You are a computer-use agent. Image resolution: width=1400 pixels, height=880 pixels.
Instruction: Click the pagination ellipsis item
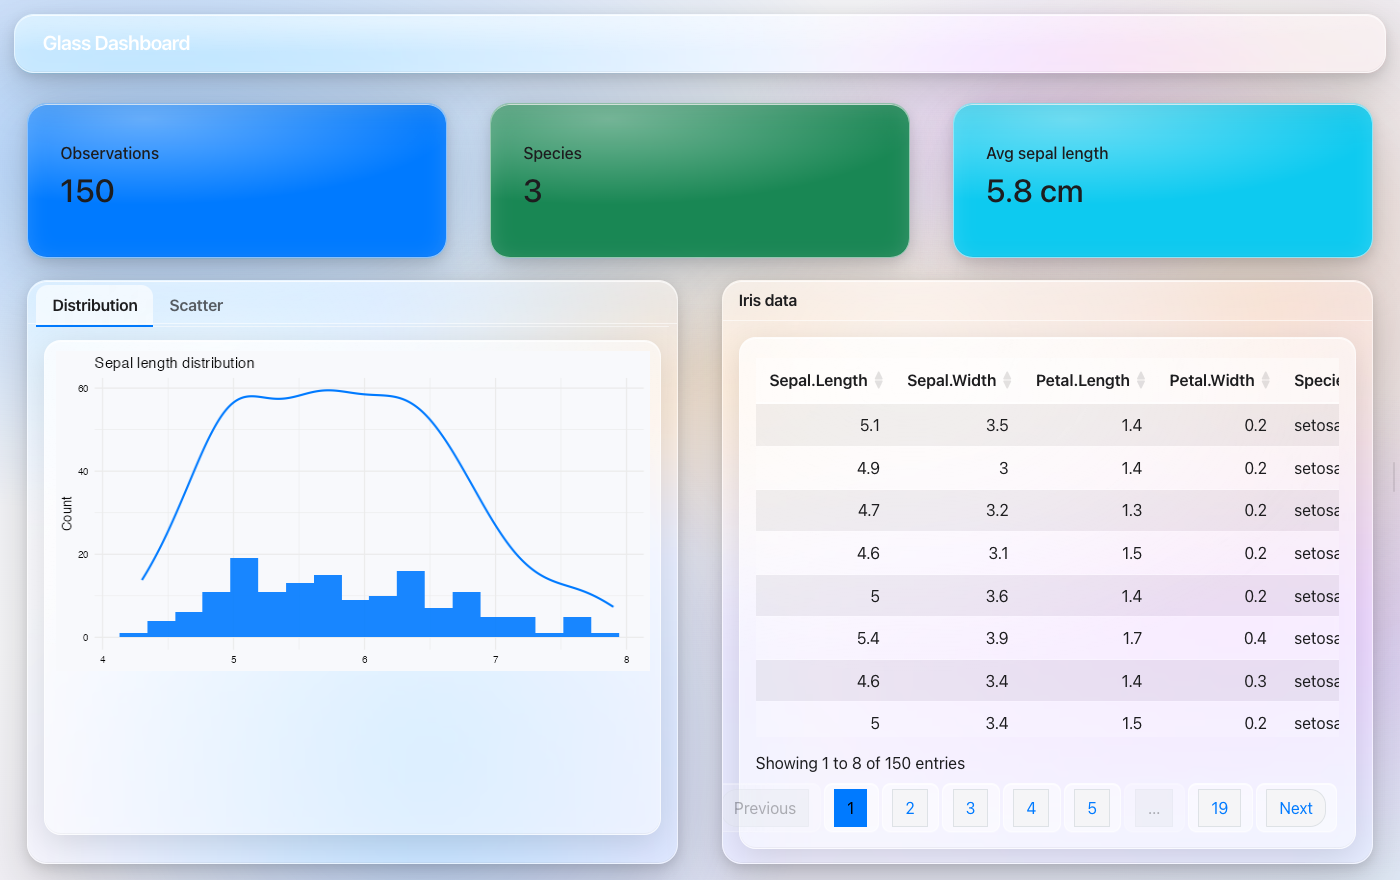pyautogui.click(x=1154, y=808)
